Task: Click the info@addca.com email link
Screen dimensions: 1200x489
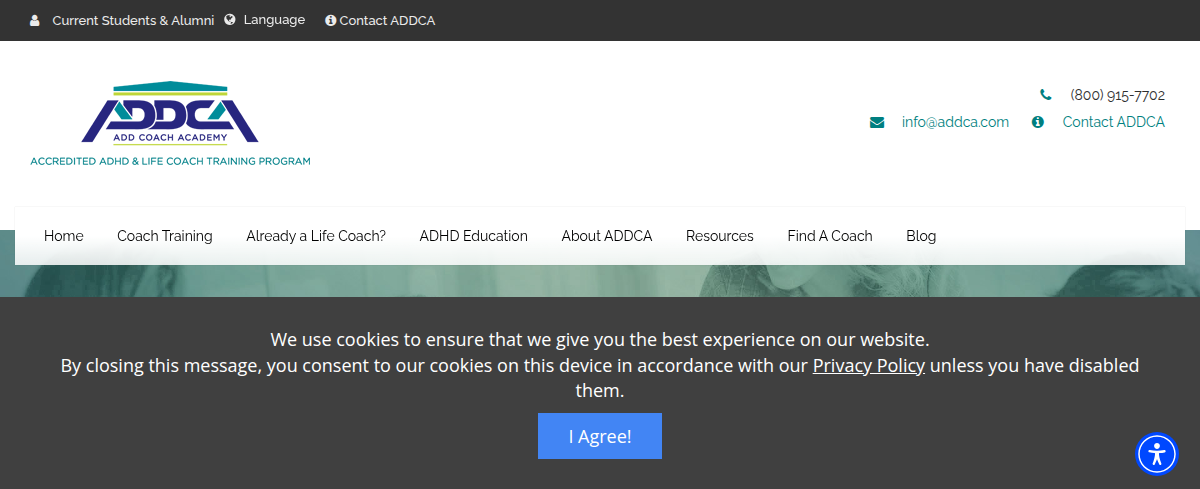Action: click(955, 122)
